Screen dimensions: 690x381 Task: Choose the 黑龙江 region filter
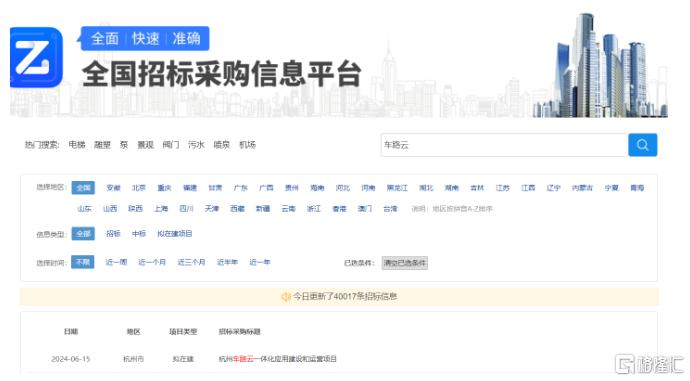coord(397,188)
